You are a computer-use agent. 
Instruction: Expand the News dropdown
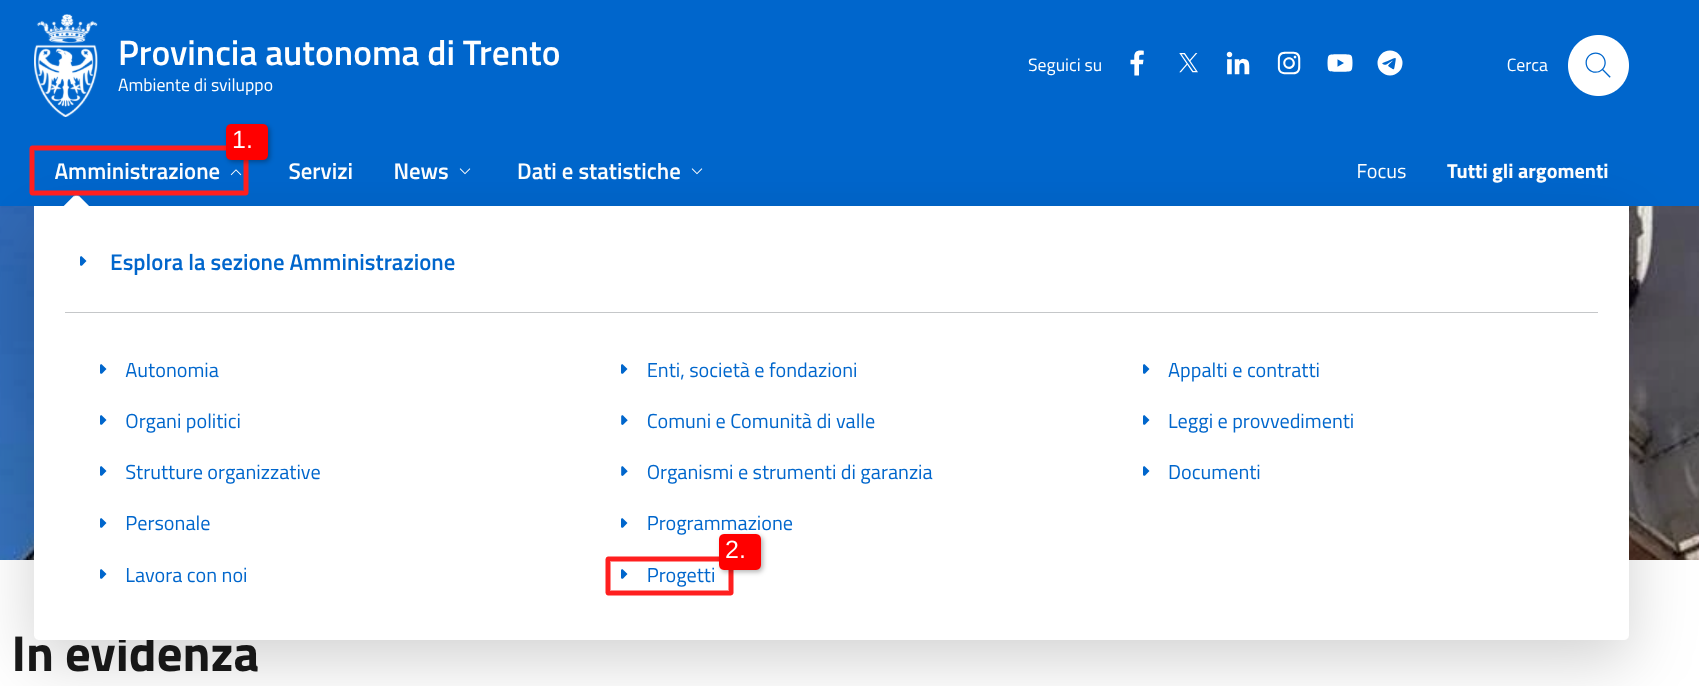pyautogui.click(x=432, y=172)
